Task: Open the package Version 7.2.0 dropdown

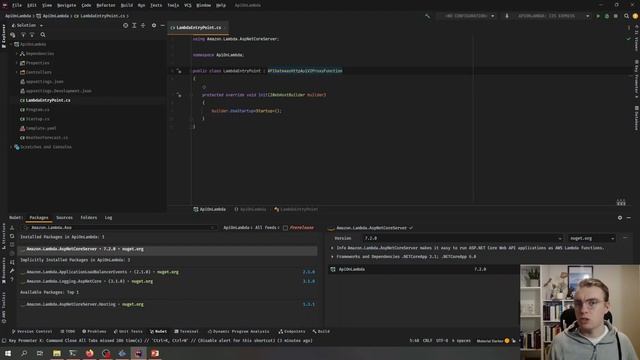Action: point(462,238)
